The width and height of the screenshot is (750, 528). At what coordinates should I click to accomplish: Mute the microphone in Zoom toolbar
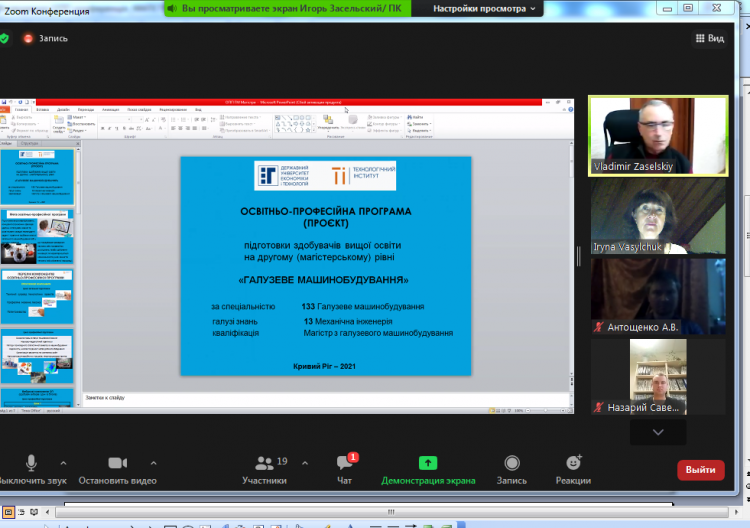[31, 463]
